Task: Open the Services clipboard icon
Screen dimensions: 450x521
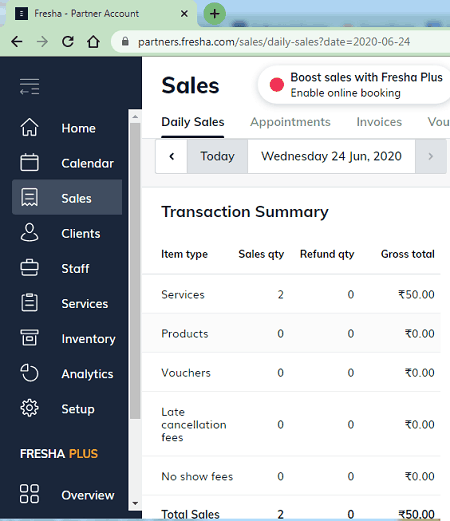Action: click(29, 303)
